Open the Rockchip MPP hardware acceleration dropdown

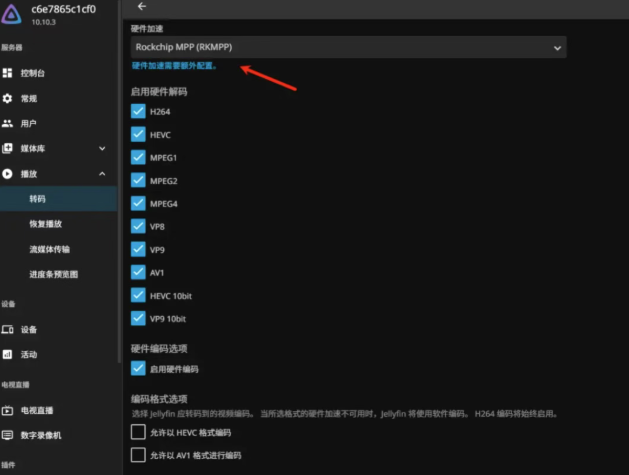[x=348, y=47]
